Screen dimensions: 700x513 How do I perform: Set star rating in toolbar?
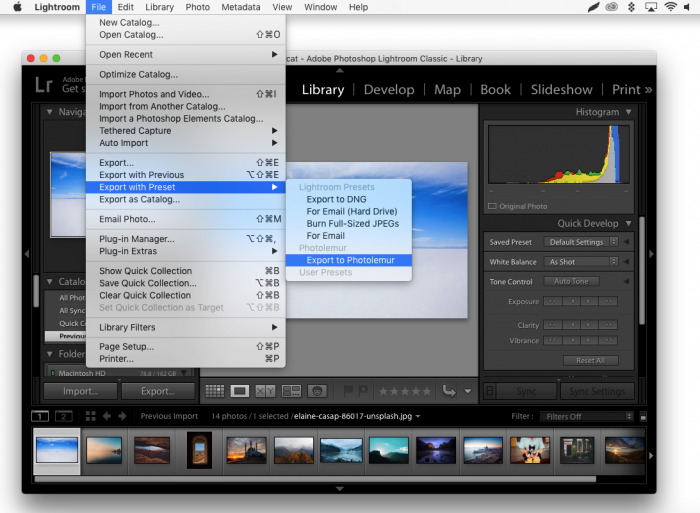tap(405, 392)
